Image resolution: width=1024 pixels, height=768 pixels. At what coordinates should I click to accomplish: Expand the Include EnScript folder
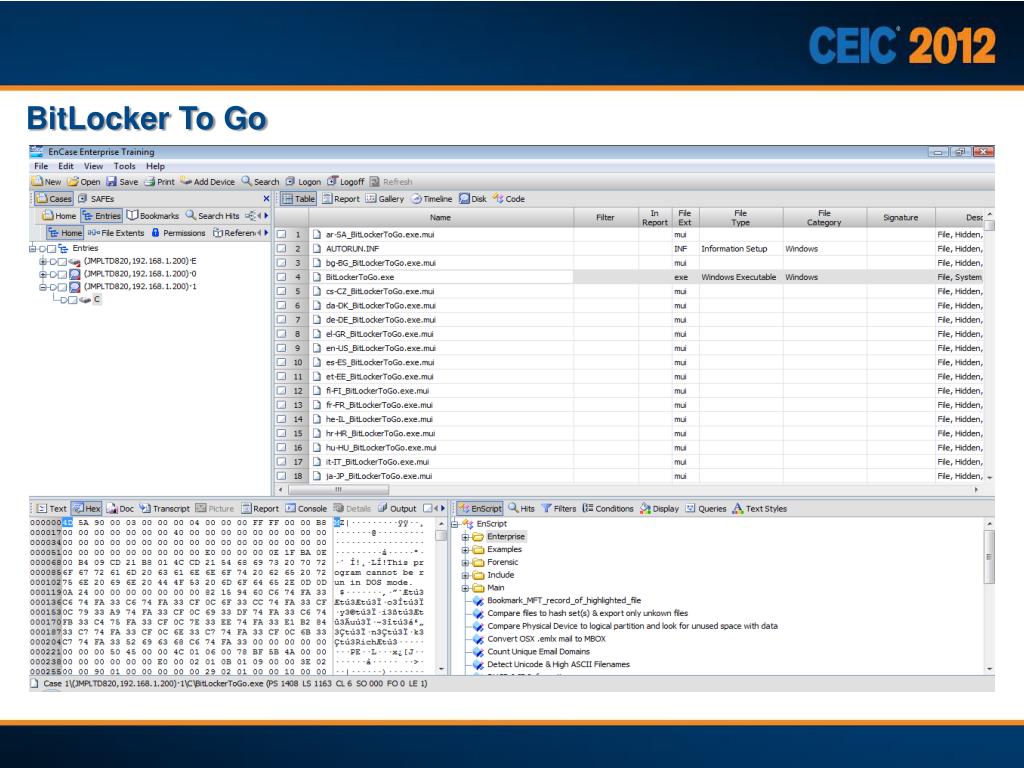coord(466,575)
